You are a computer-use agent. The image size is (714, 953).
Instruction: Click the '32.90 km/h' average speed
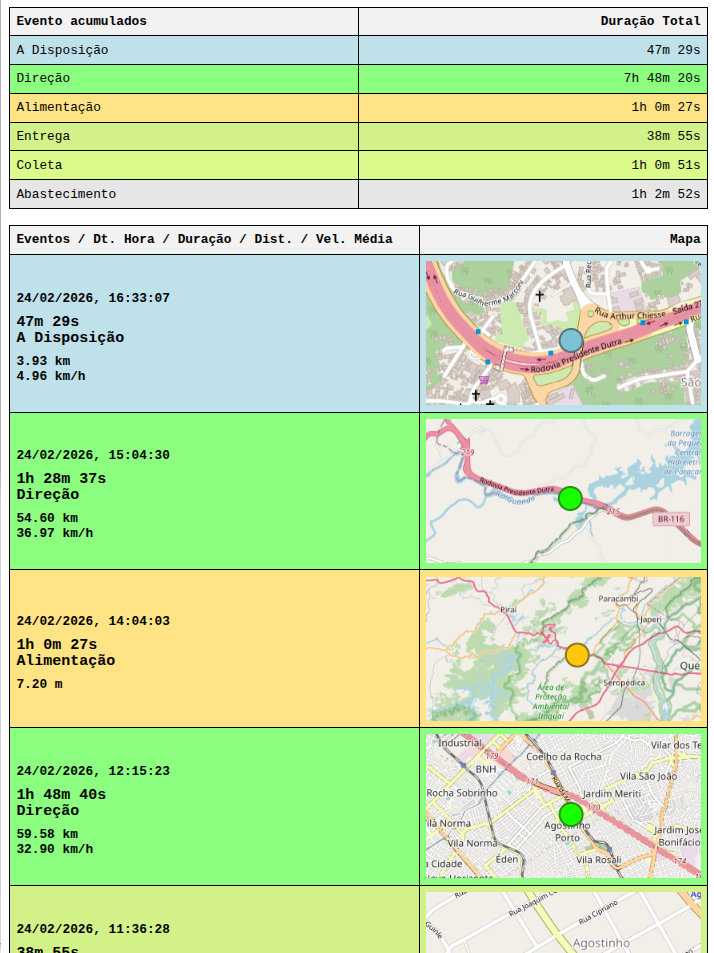[x=55, y=849]
